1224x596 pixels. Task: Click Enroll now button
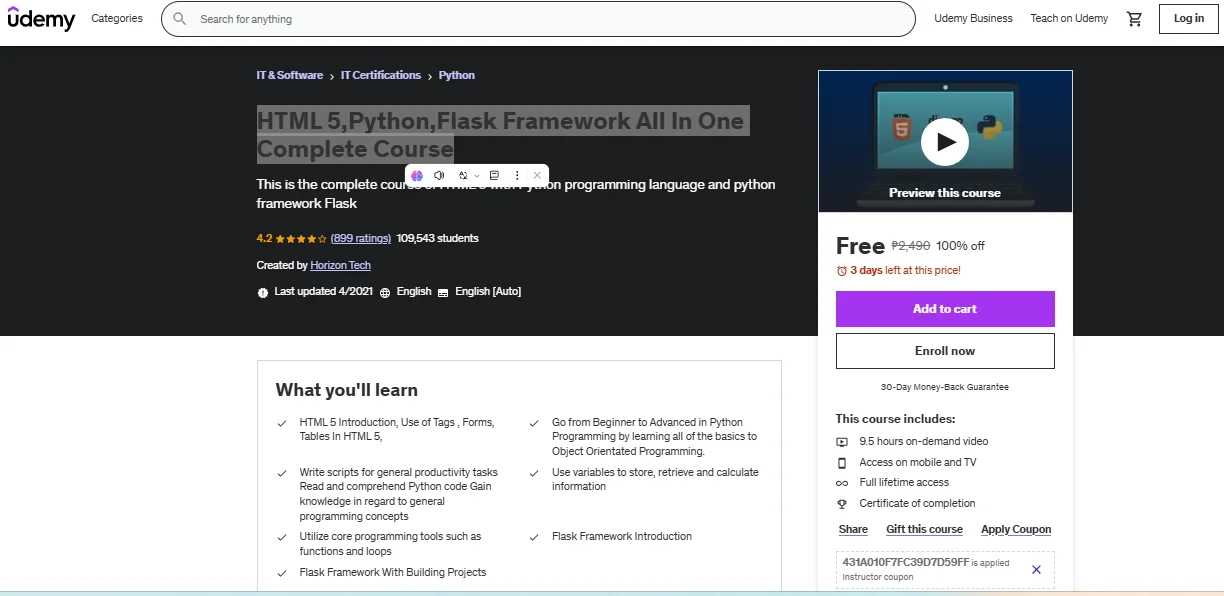[945, 351]
